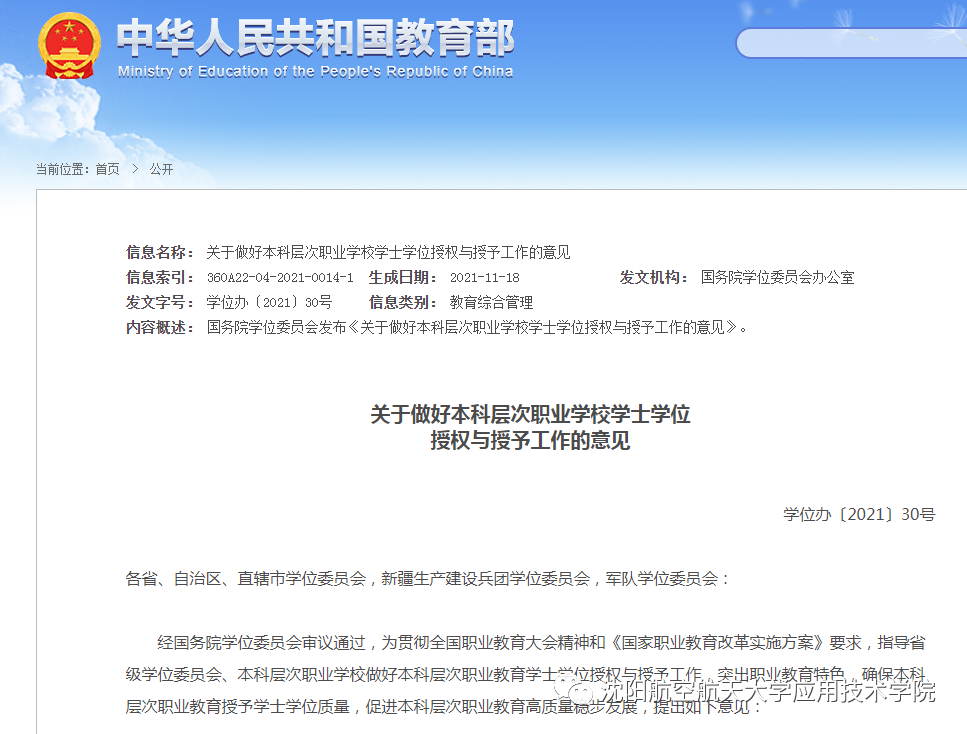Screen dimensions: 967x734
Task: Click the bold centered document heading
Action: [x=530, y=427]
